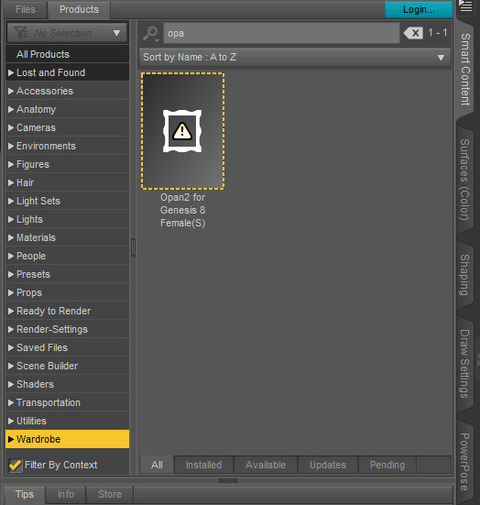
Task: Select the Light Sets category
Action: 67,201
